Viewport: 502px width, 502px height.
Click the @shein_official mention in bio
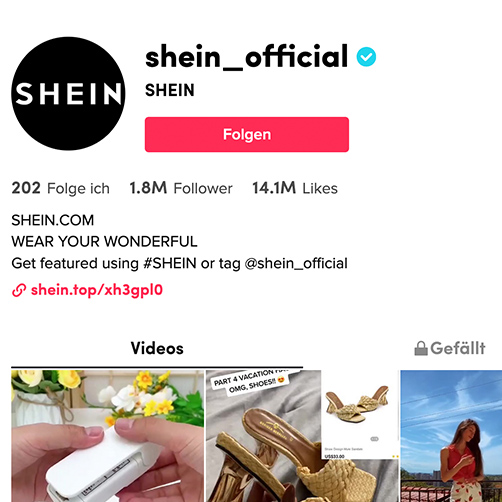[296, 263]
